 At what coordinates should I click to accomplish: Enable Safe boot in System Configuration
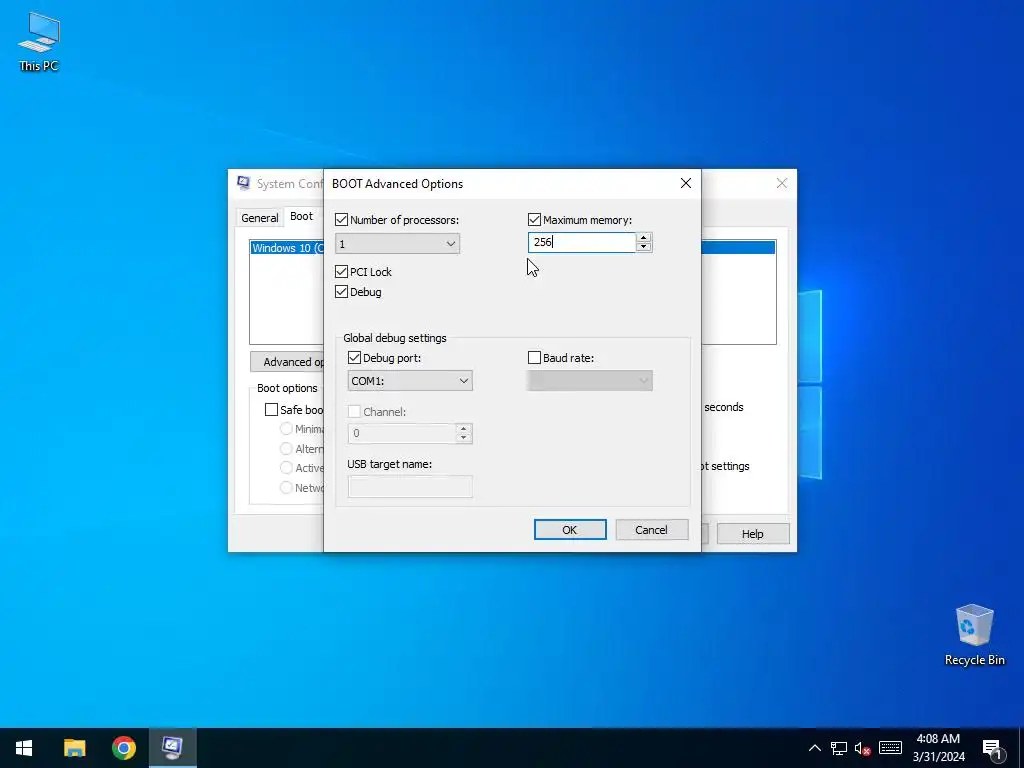pos(271,409)
